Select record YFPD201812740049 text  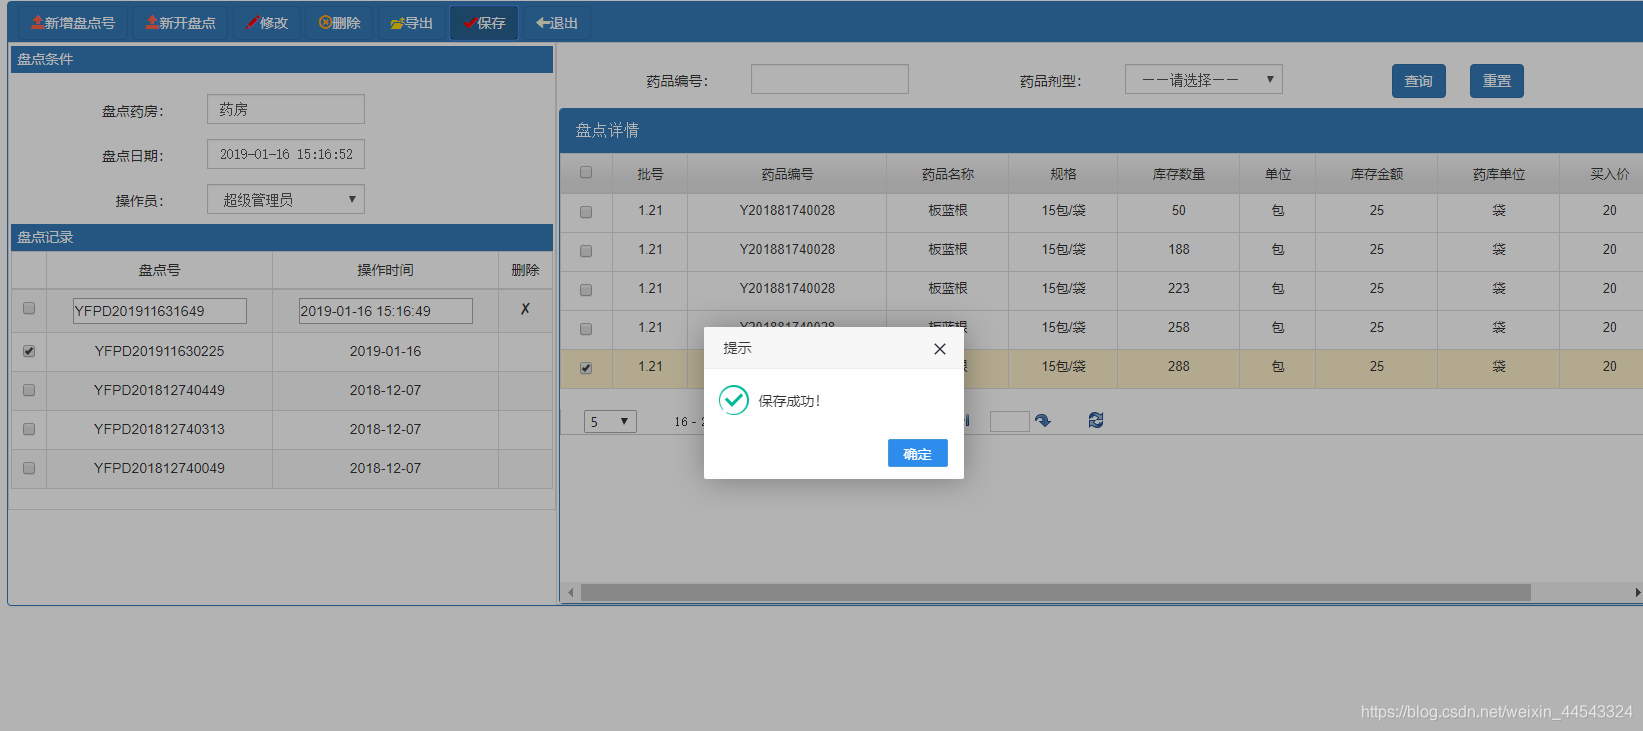(159, 468)
